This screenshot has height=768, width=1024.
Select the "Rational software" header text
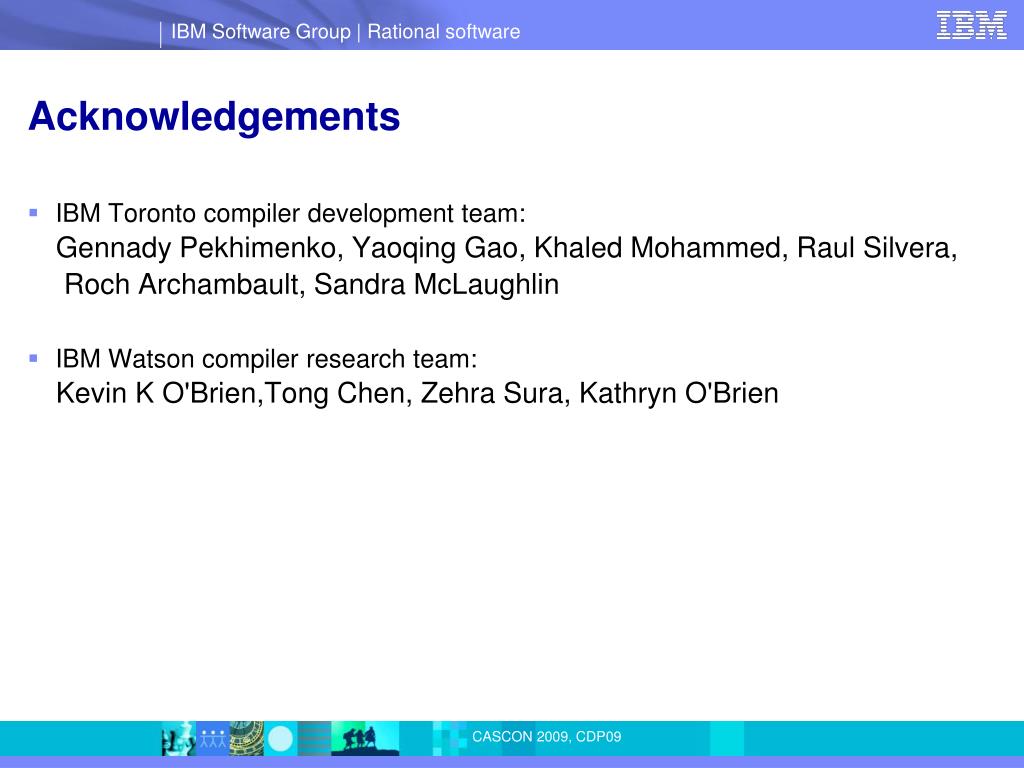tap(443, 31)
